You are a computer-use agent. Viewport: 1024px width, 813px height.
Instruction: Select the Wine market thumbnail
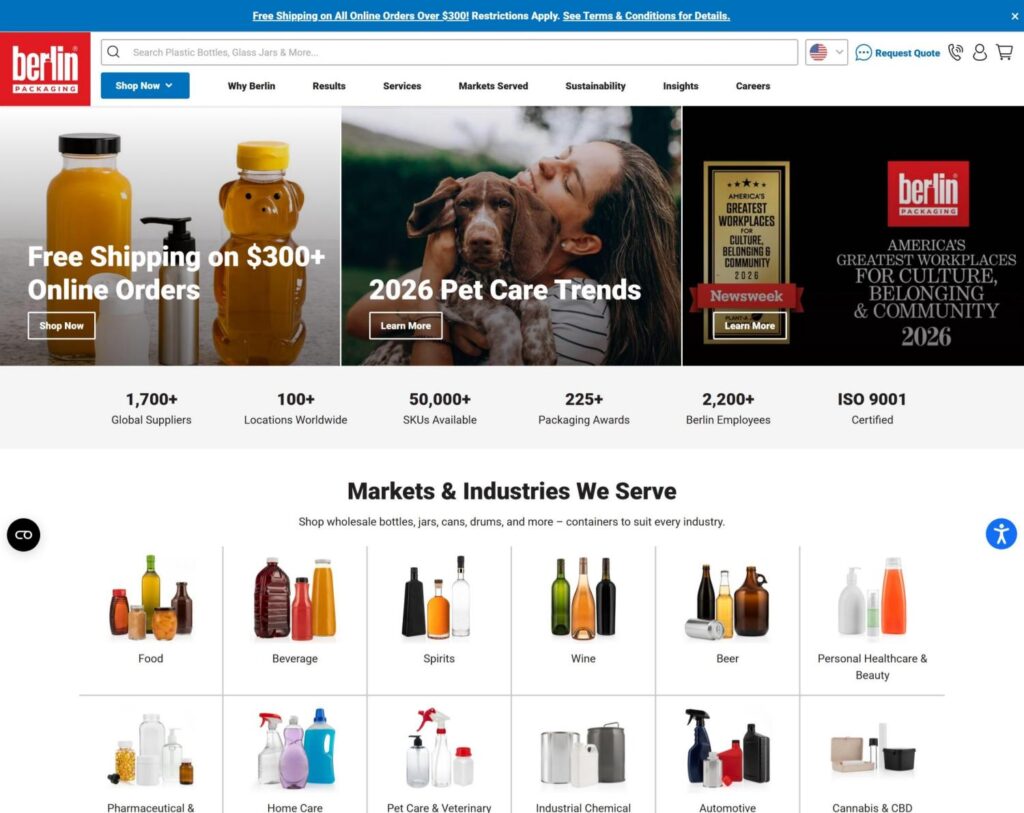point(583,597)
